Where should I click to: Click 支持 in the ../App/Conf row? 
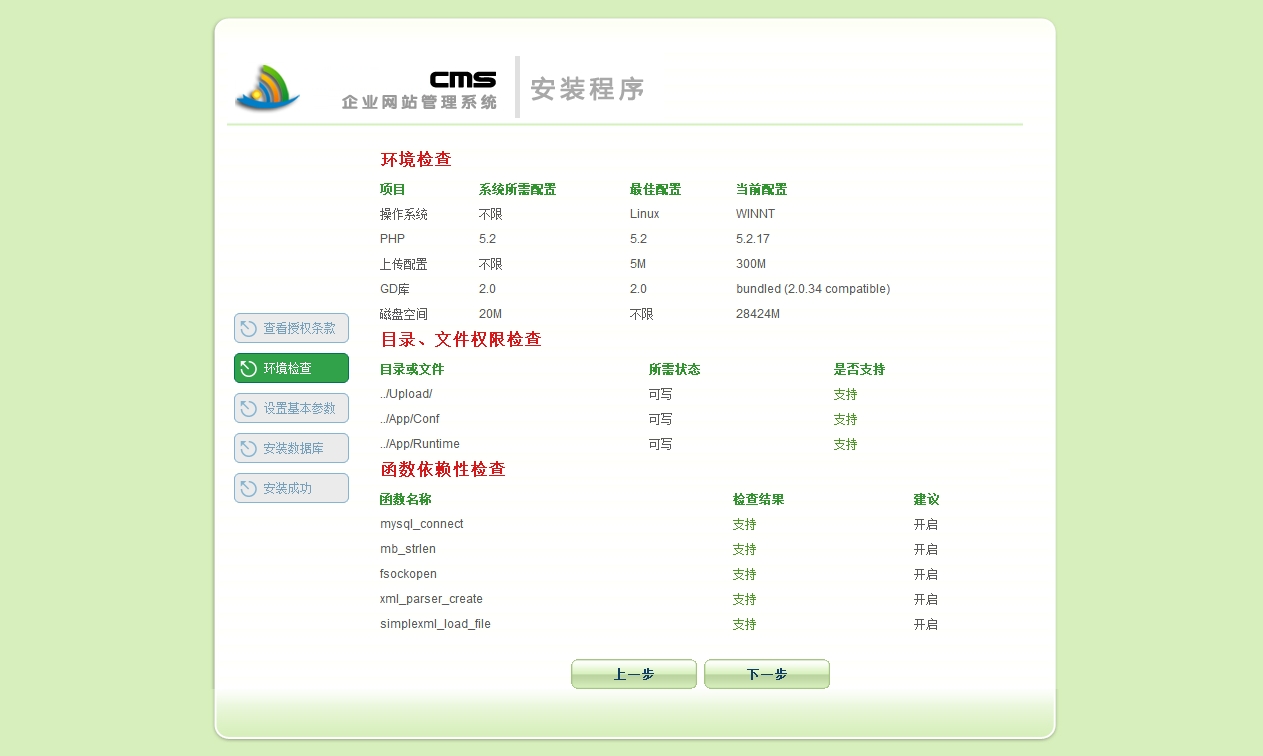point(846,419)
